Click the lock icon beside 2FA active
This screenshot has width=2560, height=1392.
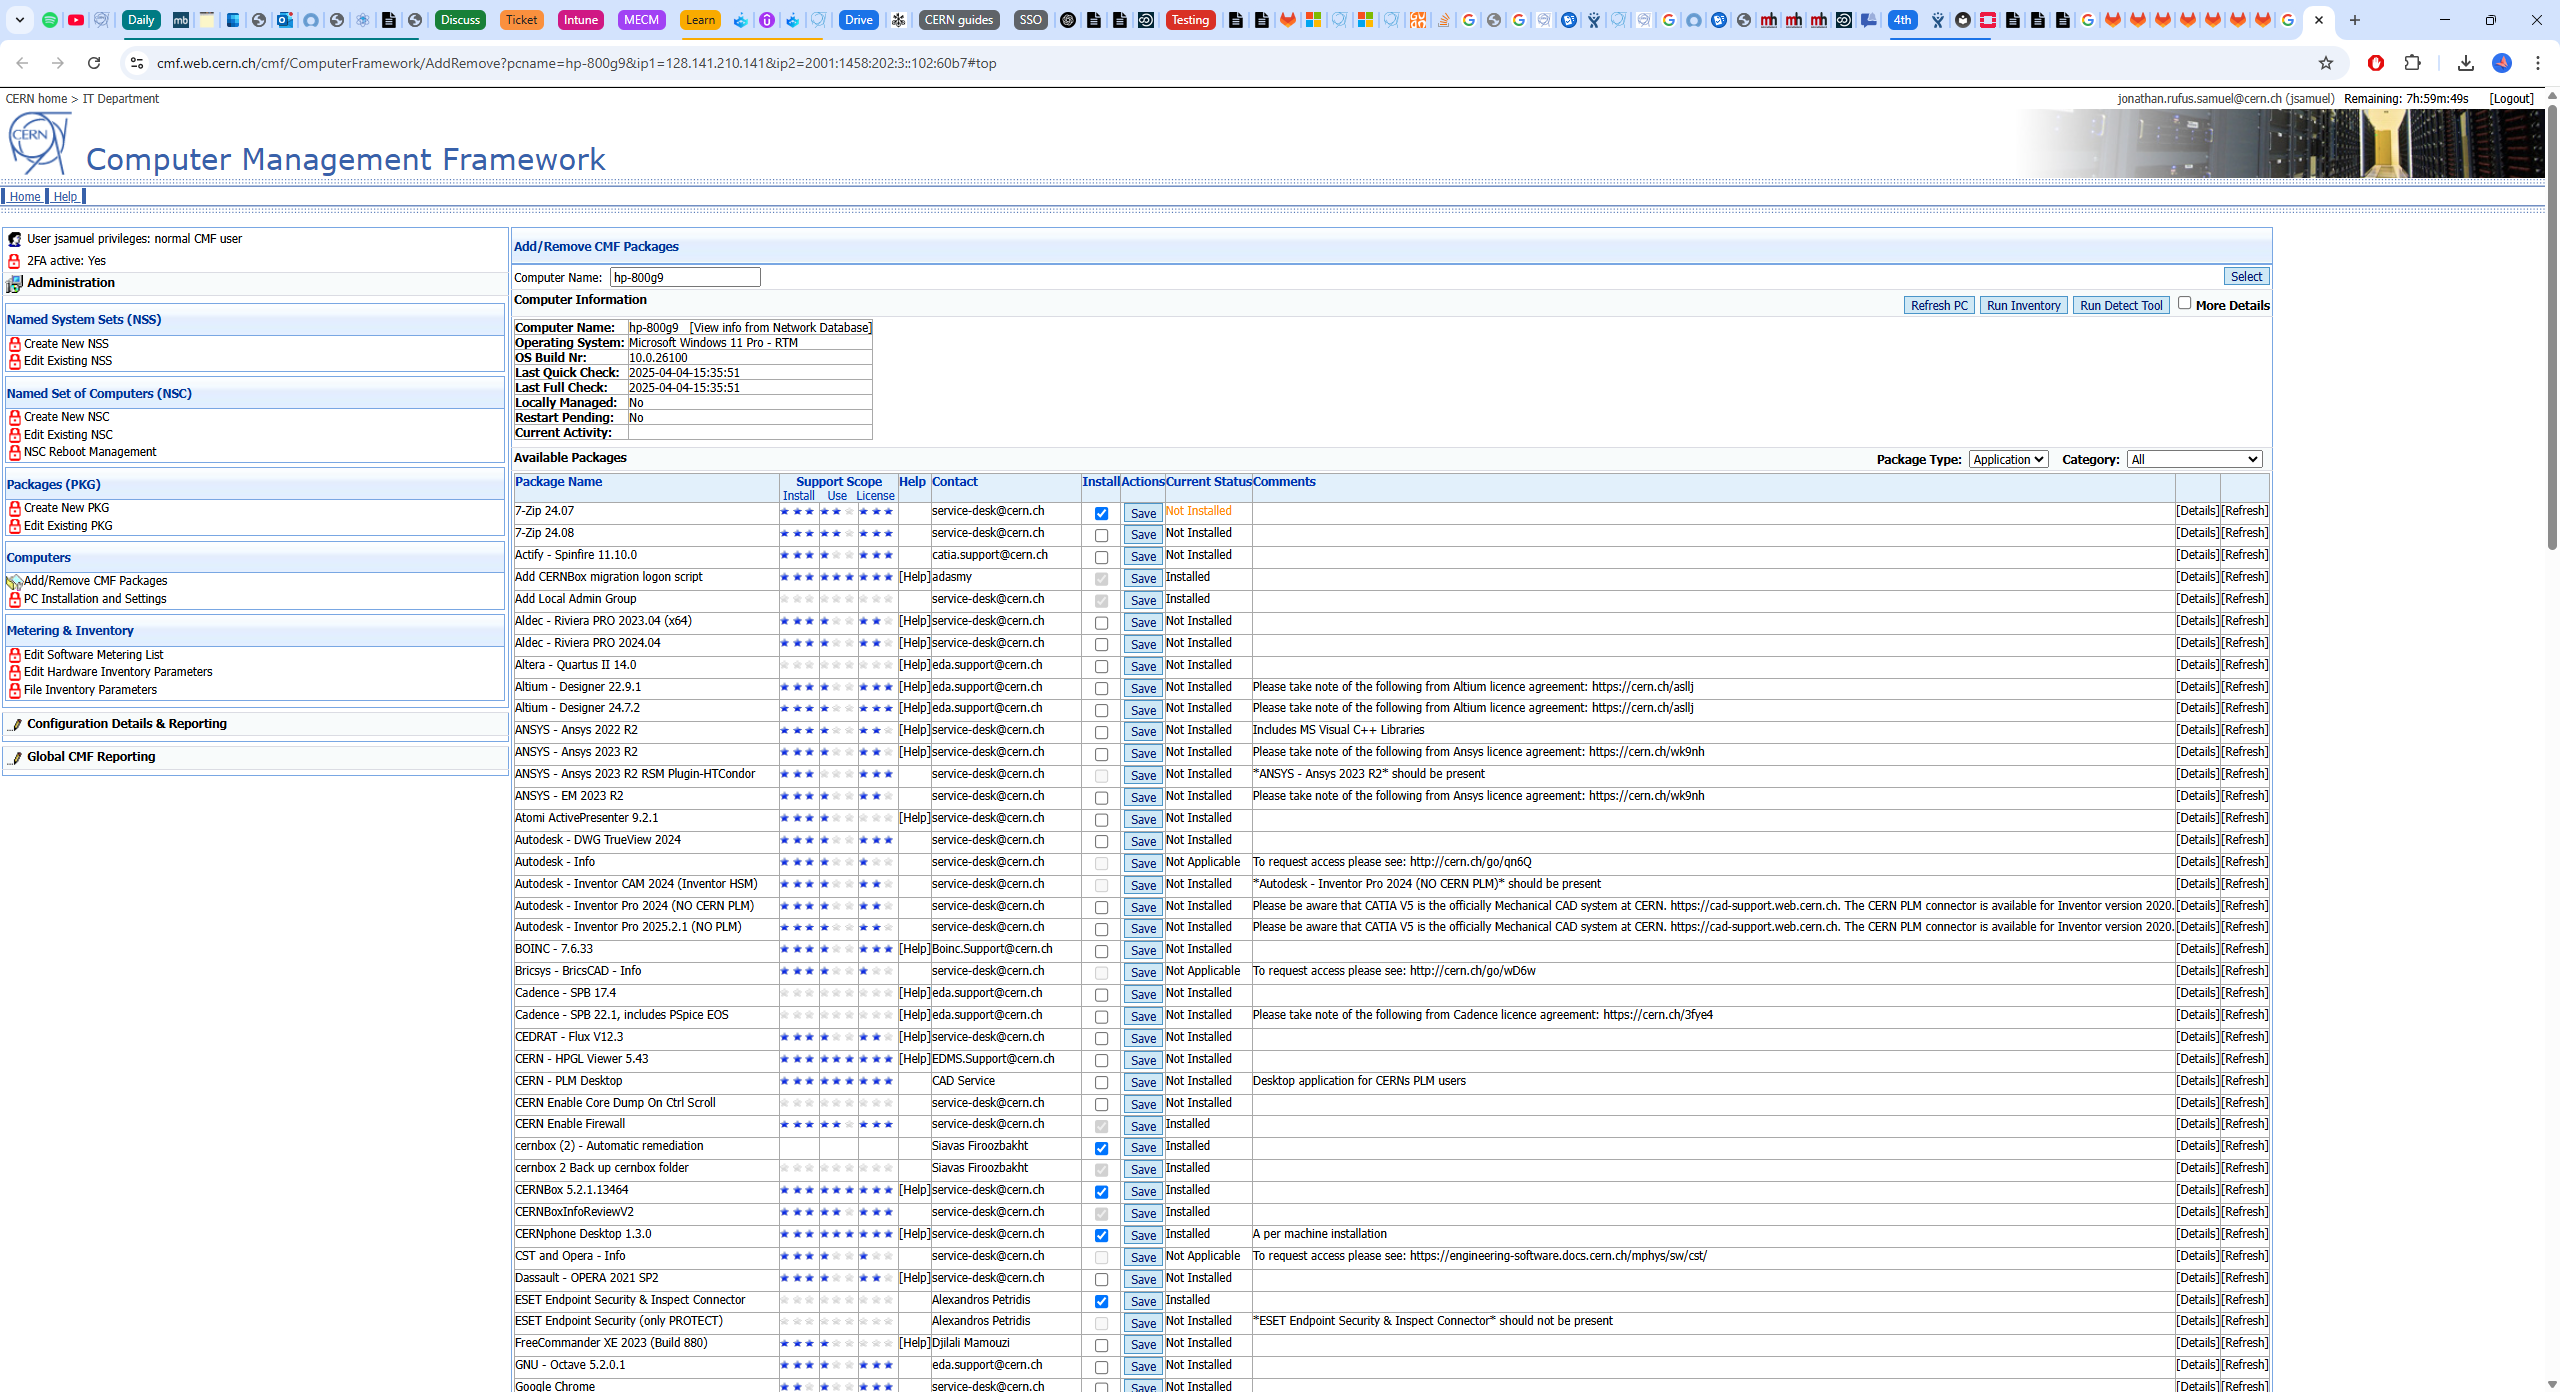click(15, 261)
